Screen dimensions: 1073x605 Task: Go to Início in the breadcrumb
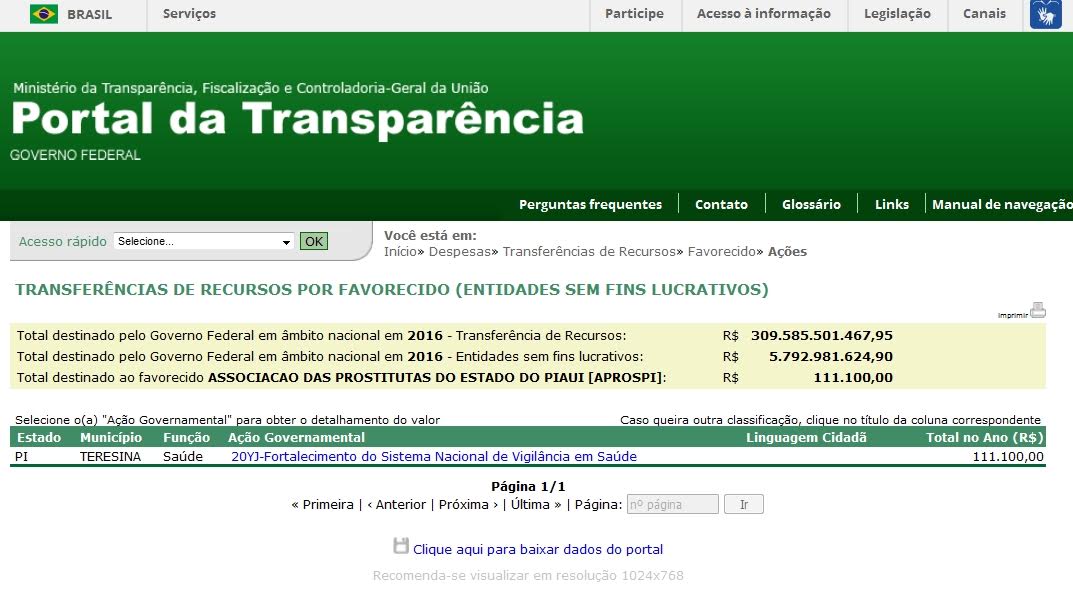400,251
